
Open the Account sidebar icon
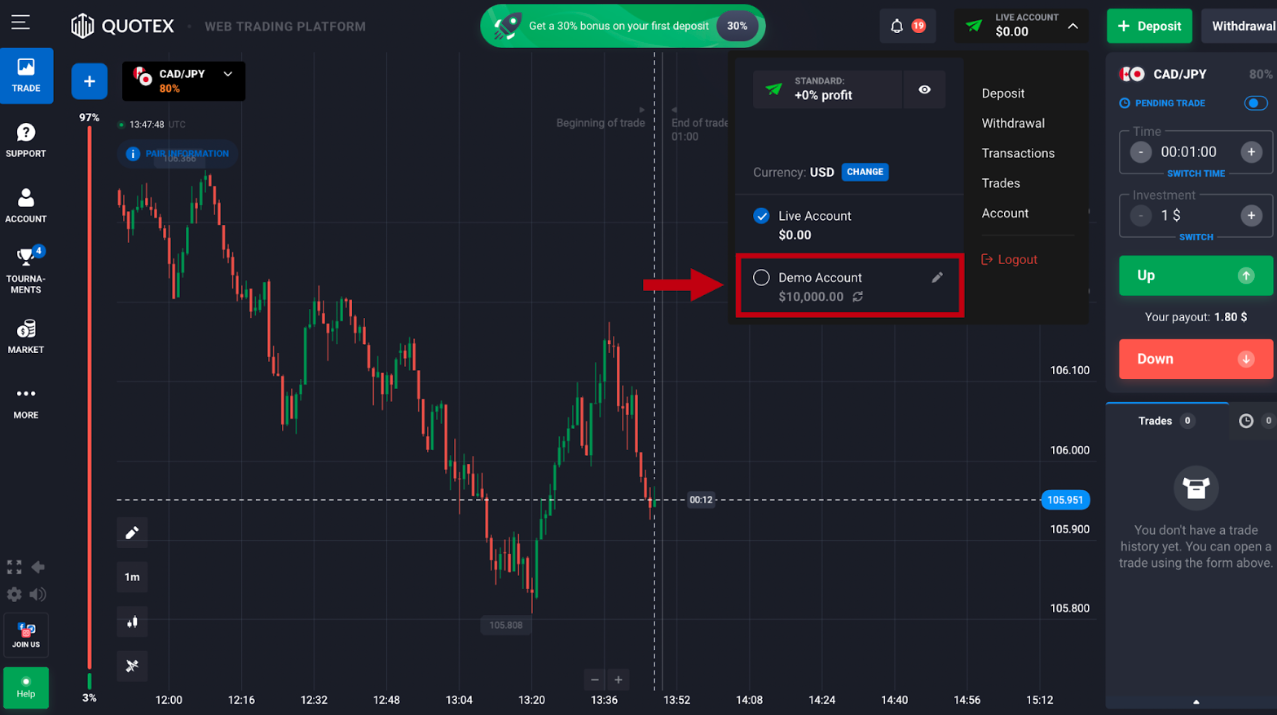26,206
